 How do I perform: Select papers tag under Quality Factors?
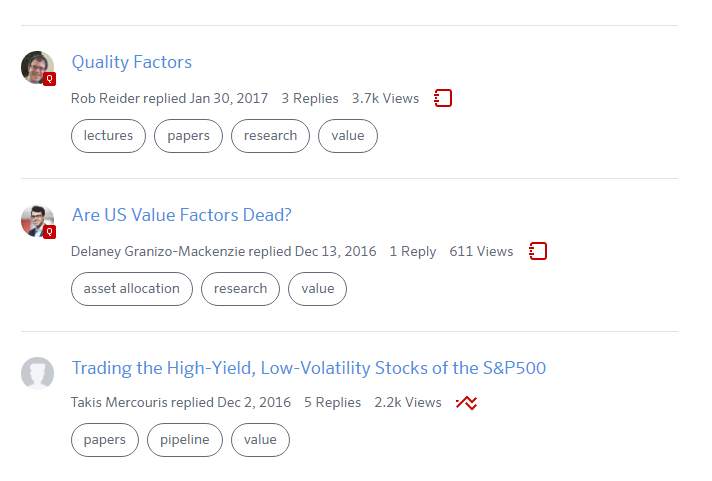coord(188,136)
